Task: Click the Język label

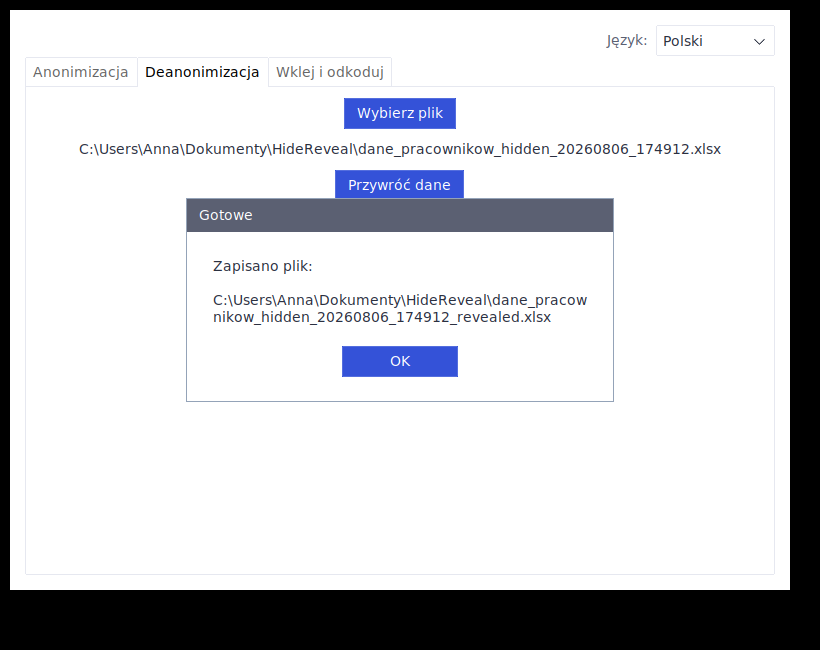Action: pos(627,41)
